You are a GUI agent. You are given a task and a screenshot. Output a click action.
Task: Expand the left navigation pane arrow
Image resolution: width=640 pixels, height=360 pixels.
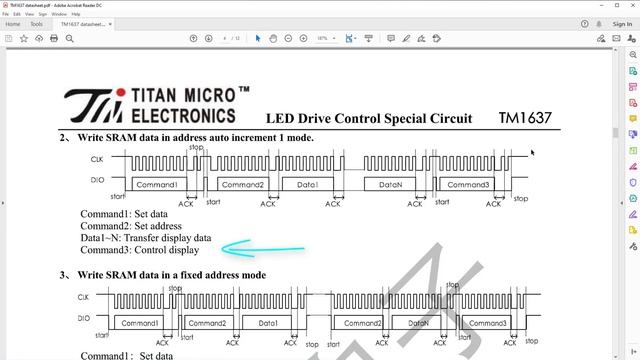2,203
